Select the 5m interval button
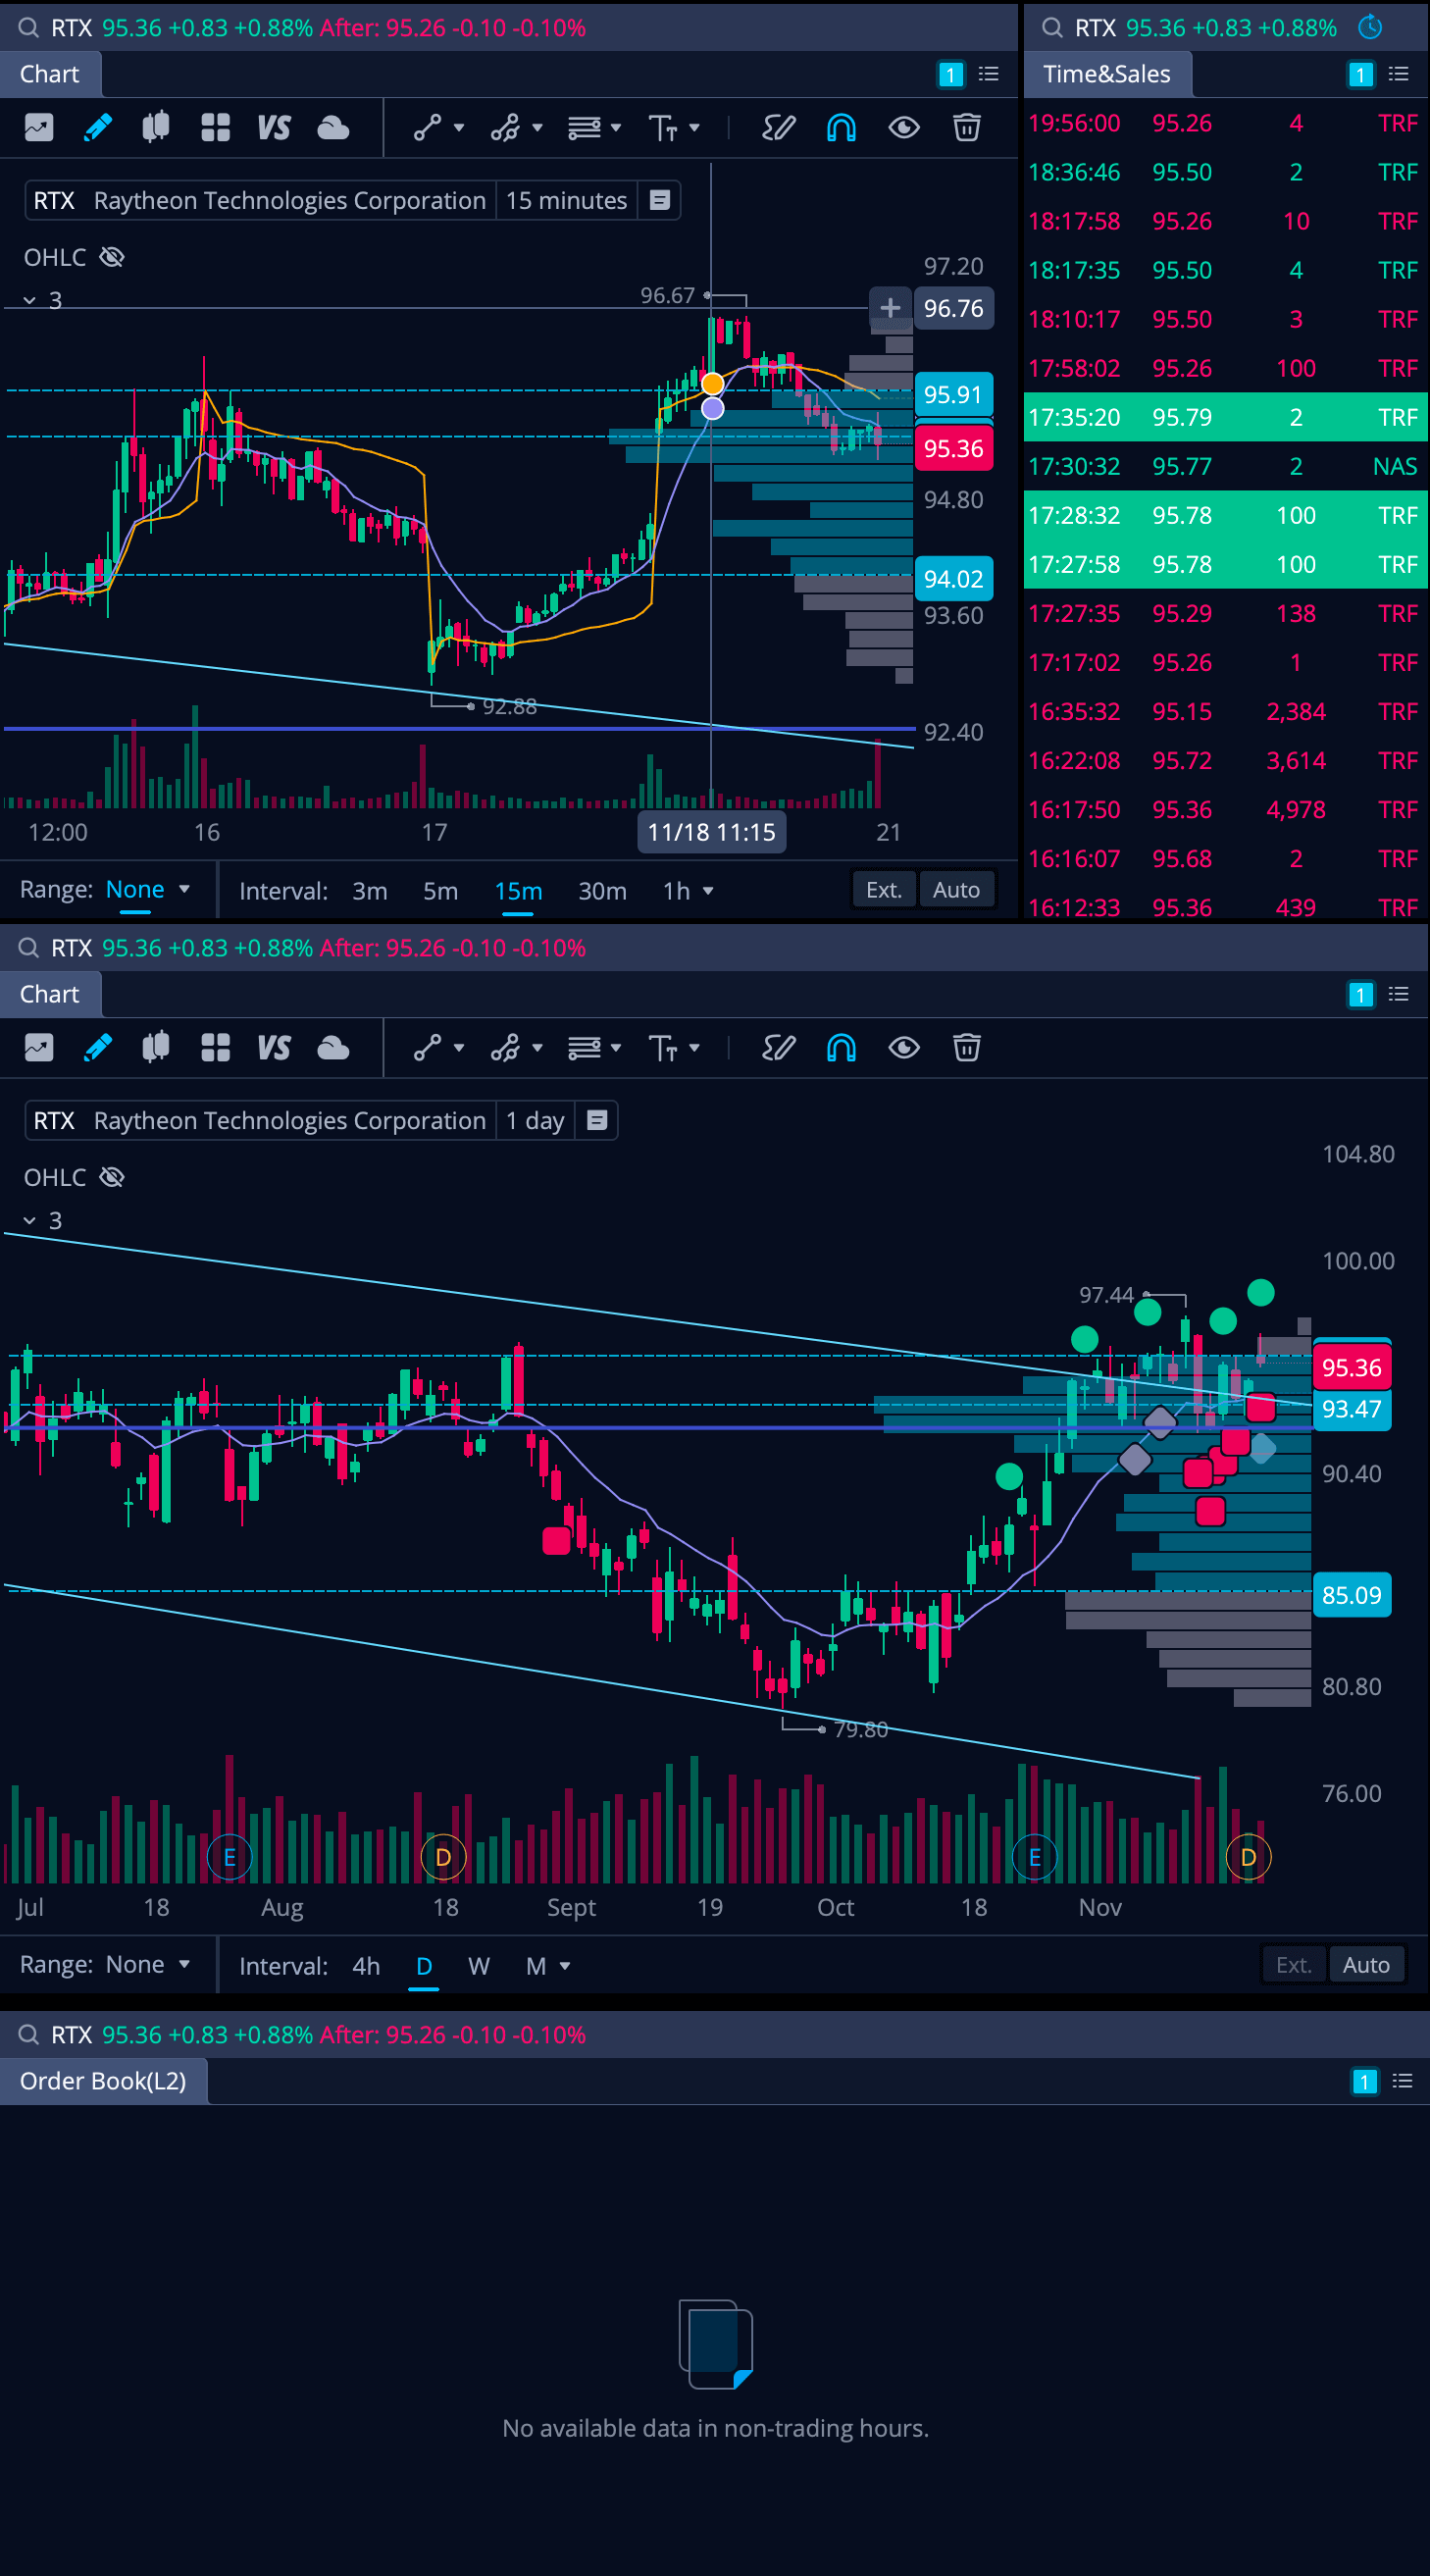 pos(440,890)
